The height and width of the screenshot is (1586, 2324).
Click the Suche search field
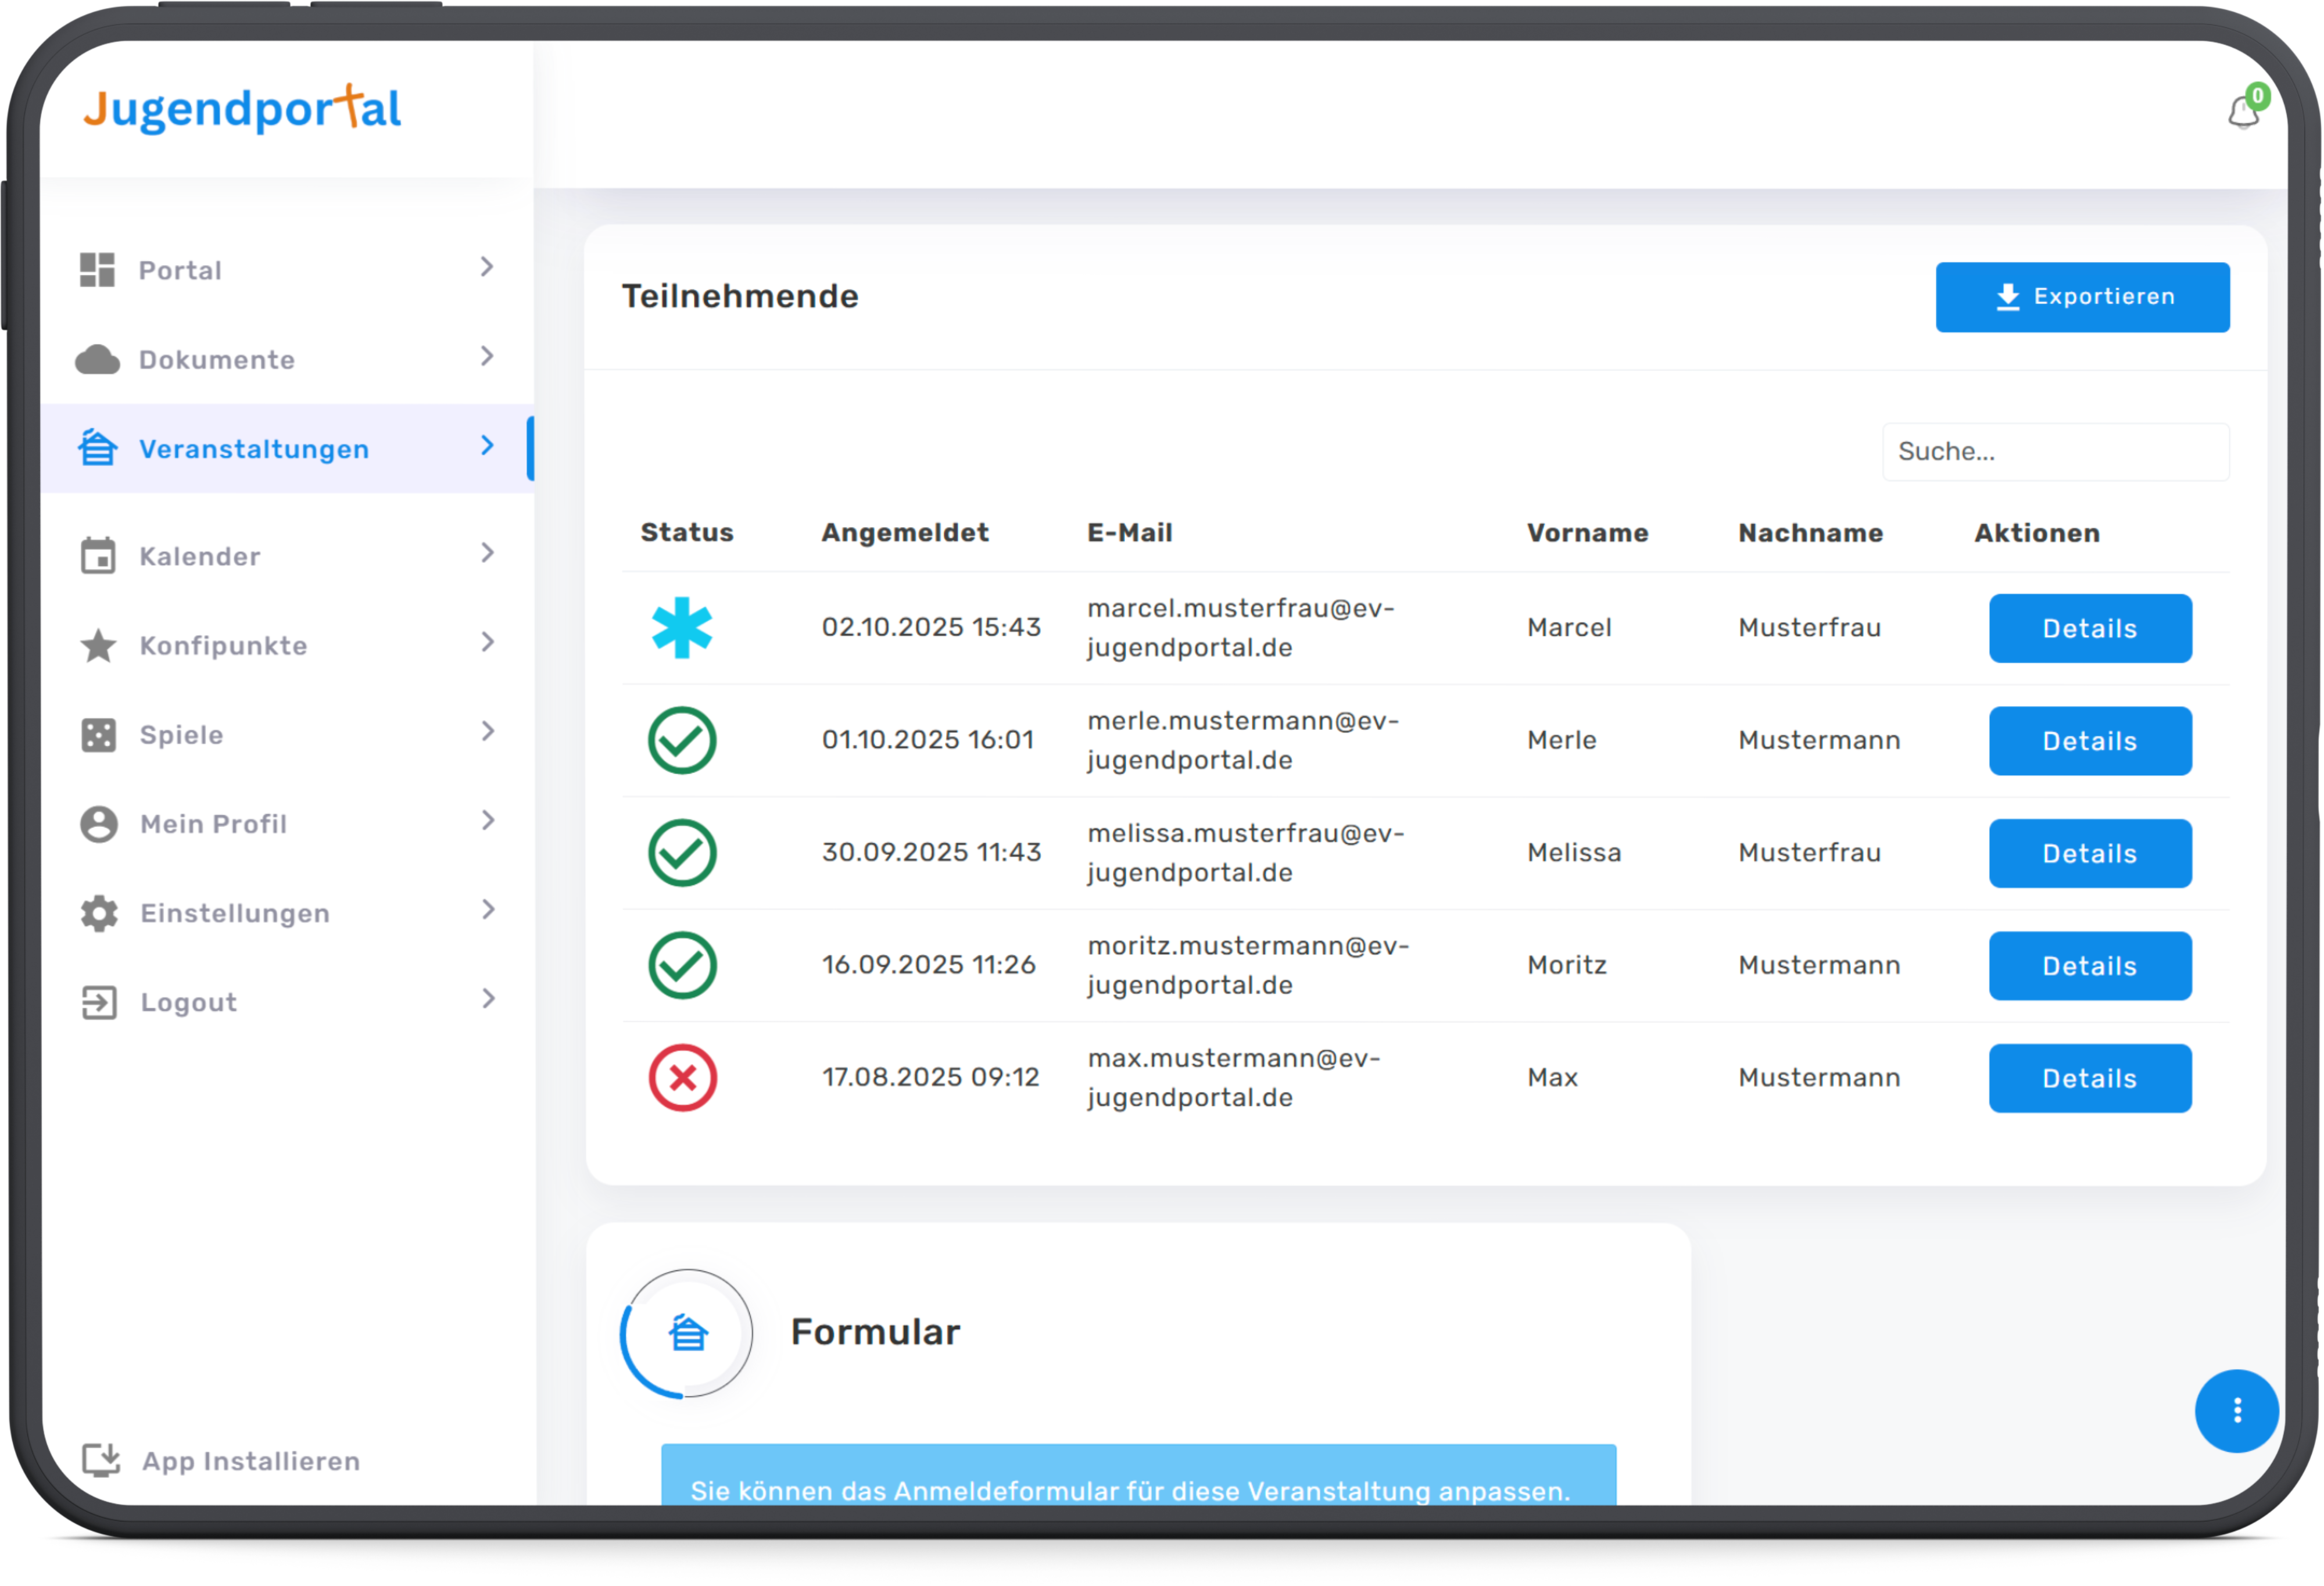(2055, 452)
